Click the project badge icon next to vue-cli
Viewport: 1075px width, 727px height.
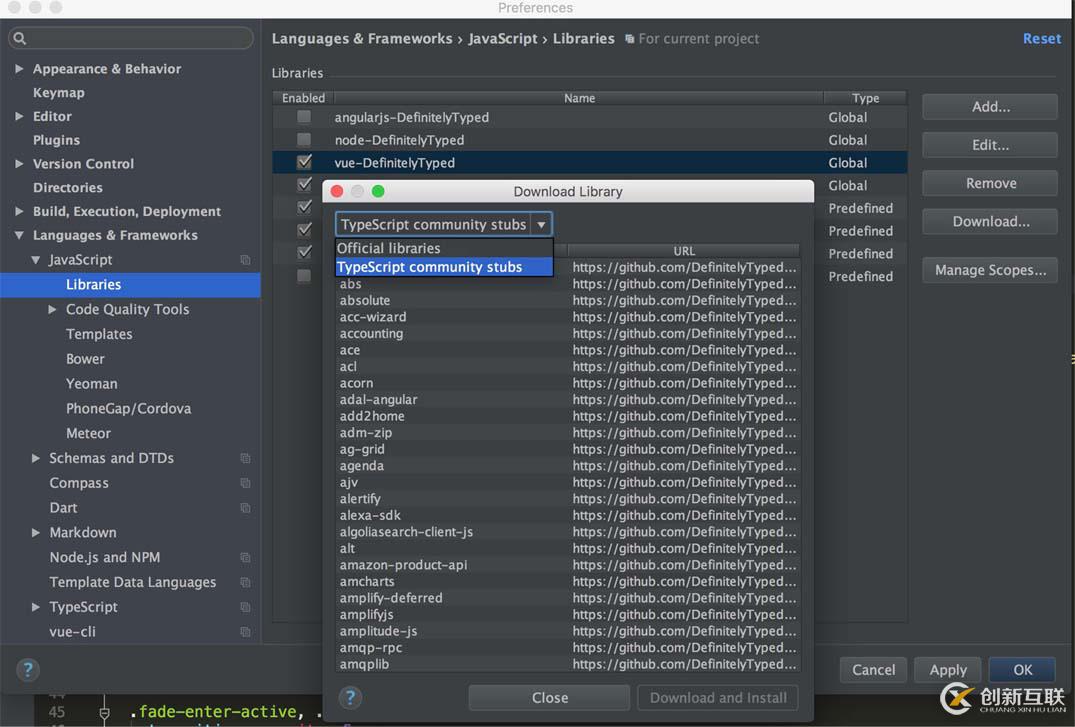pyautogui.click(x=245, y=632)
